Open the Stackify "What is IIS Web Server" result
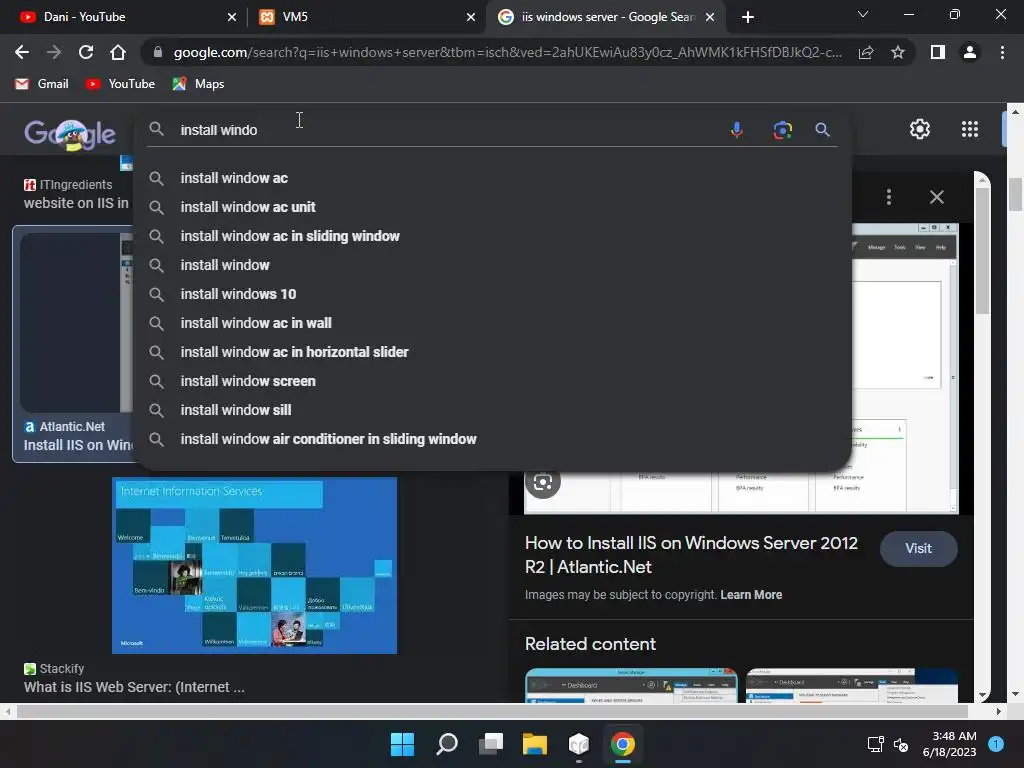Image resolution: width=1024 pixels, height=768 pixels. click(x=134, y=687)
